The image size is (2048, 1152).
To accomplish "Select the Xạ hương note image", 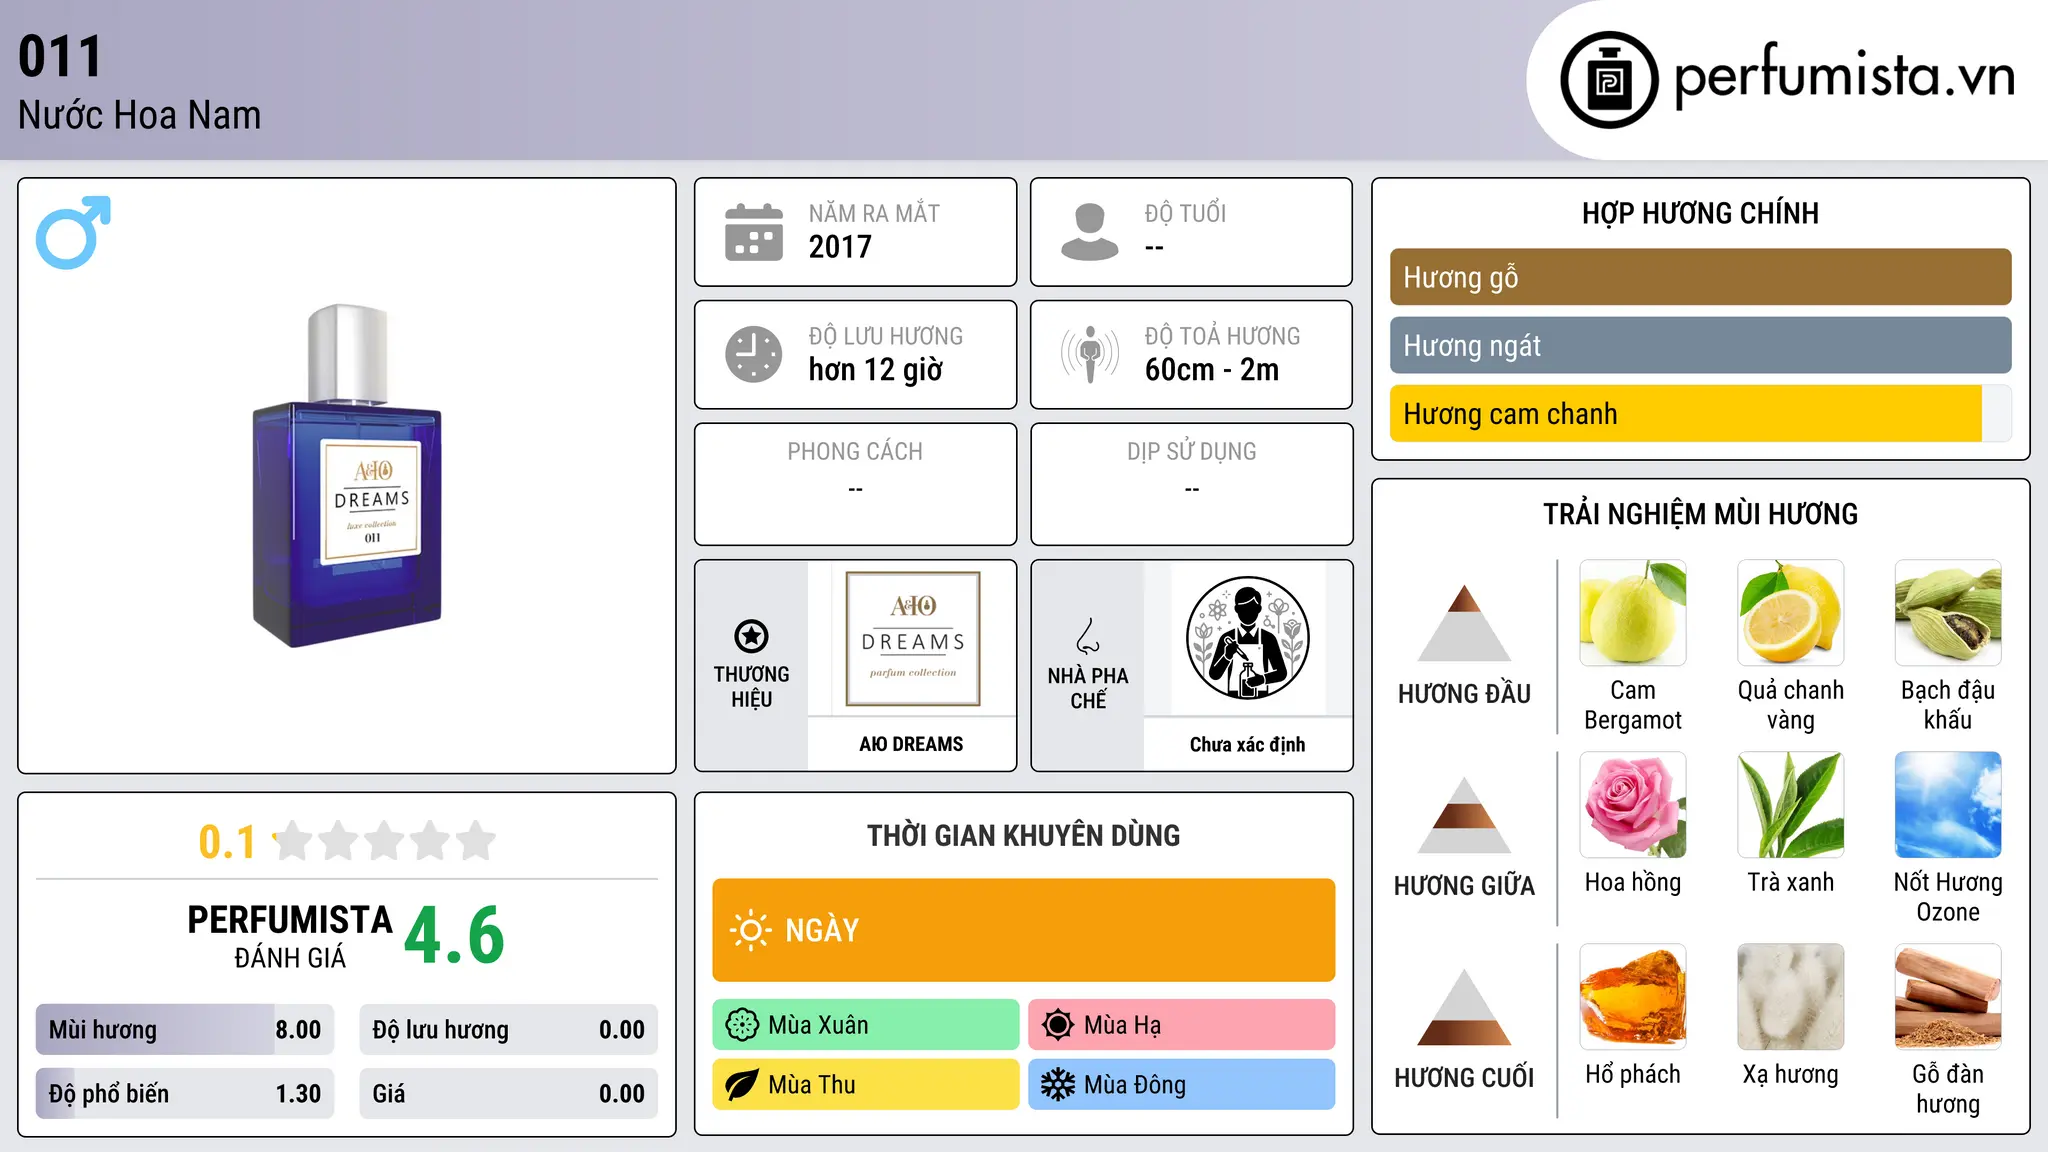I will coord(1790,996).
